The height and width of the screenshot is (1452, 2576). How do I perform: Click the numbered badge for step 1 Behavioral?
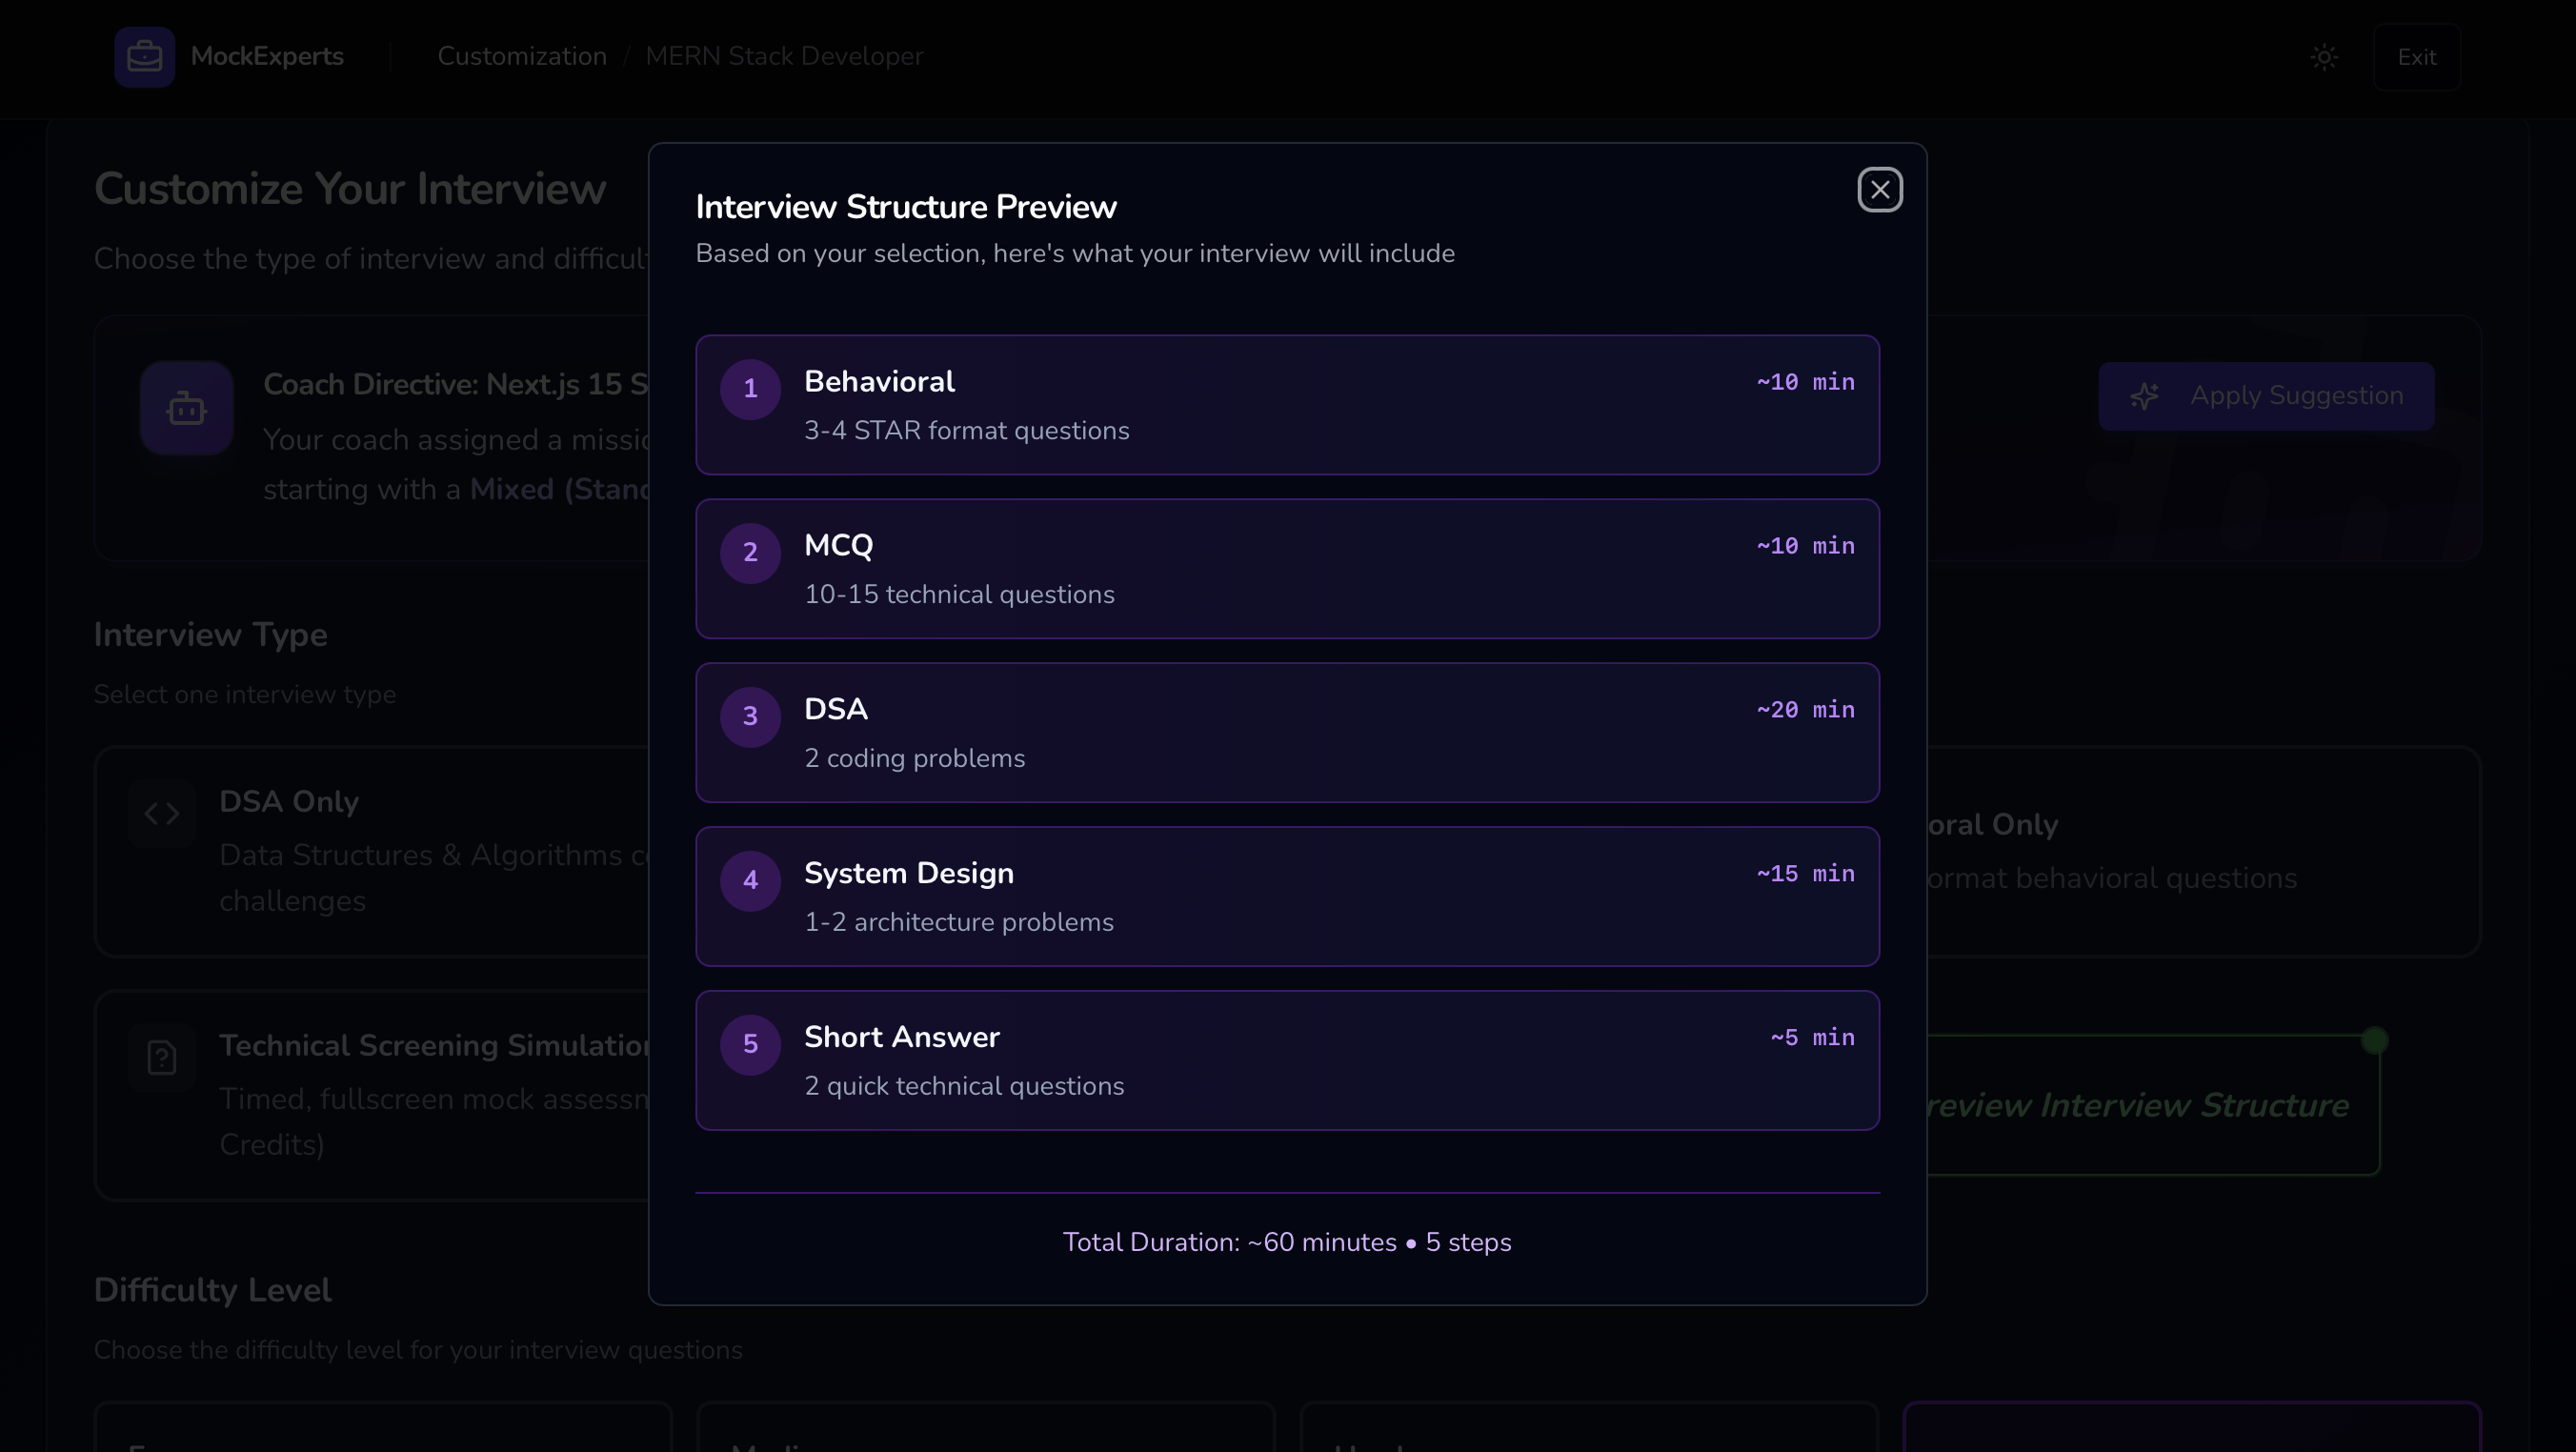click(751, 389)
